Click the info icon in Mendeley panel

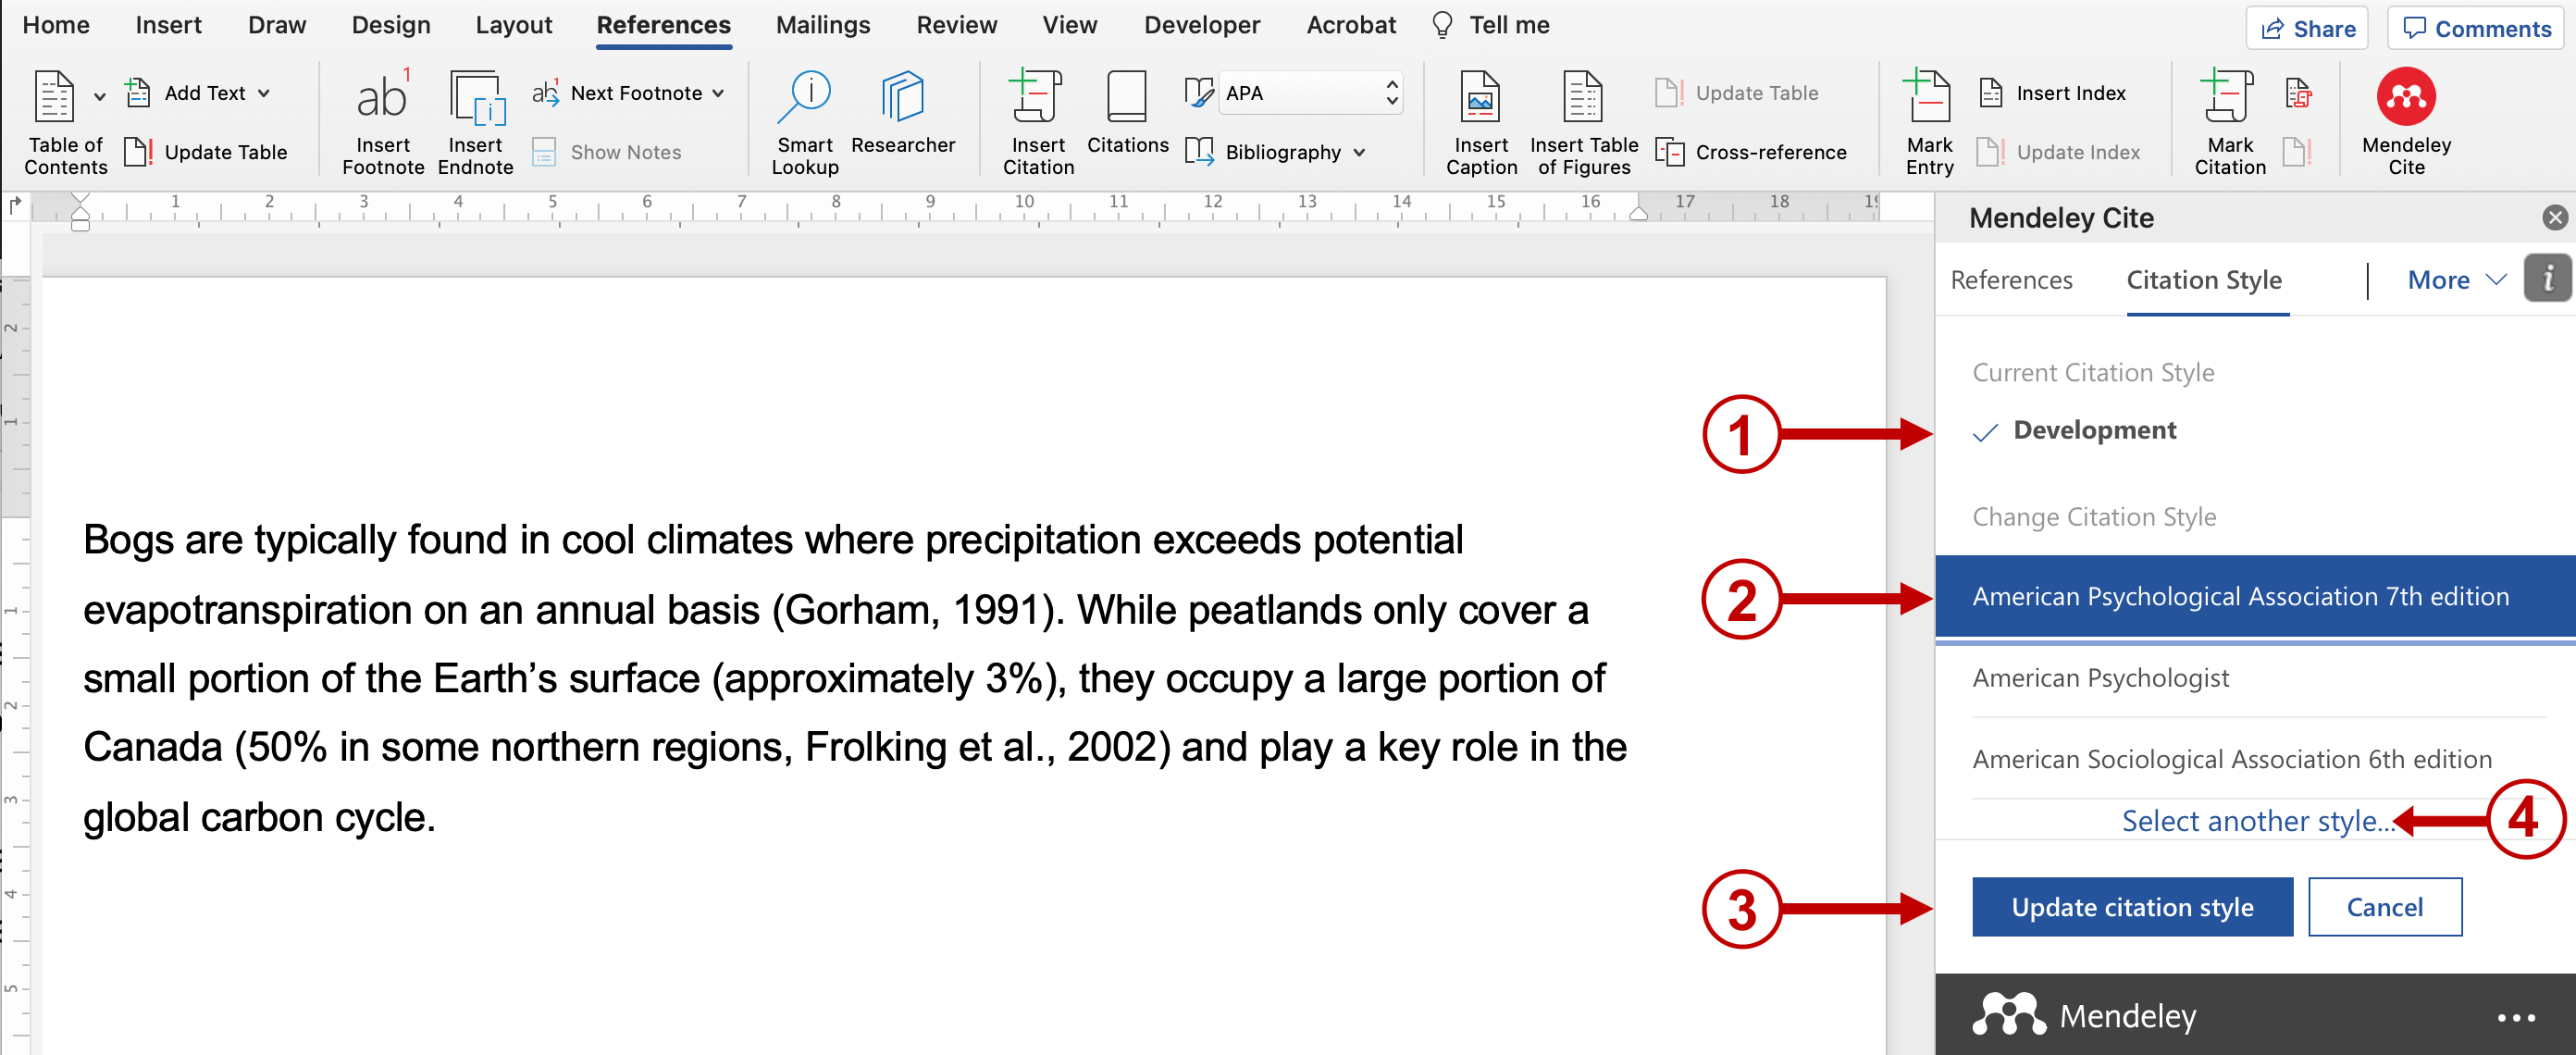tap(2547, 278)
